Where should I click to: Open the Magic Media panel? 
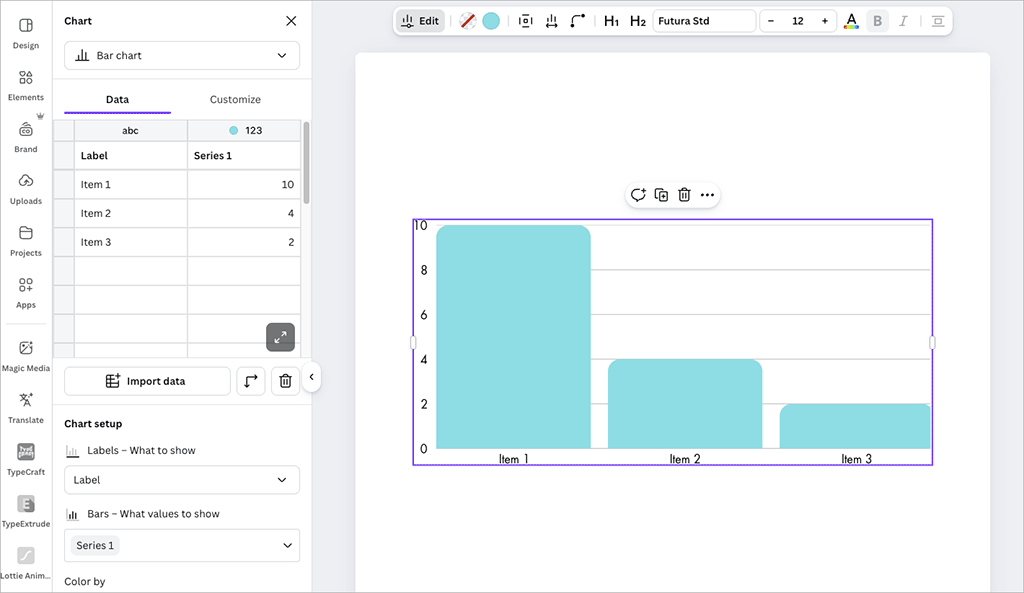(26, 355)
